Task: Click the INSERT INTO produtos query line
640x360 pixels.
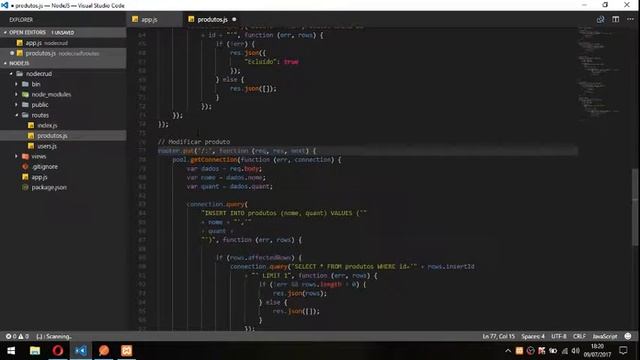Action: click(x=284, y=213)
